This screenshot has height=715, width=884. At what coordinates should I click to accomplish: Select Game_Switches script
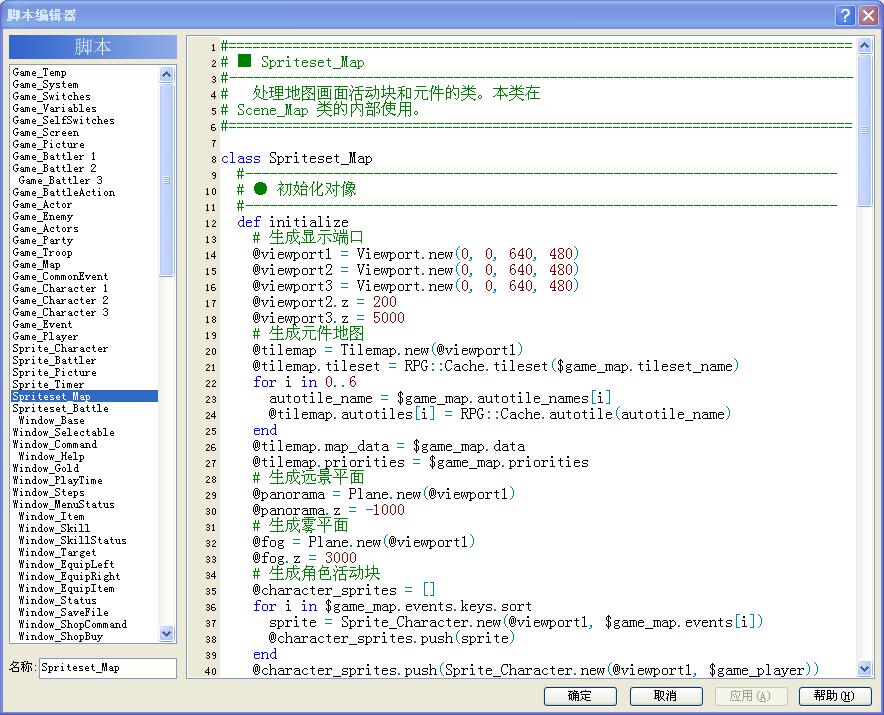coord(51,96)
